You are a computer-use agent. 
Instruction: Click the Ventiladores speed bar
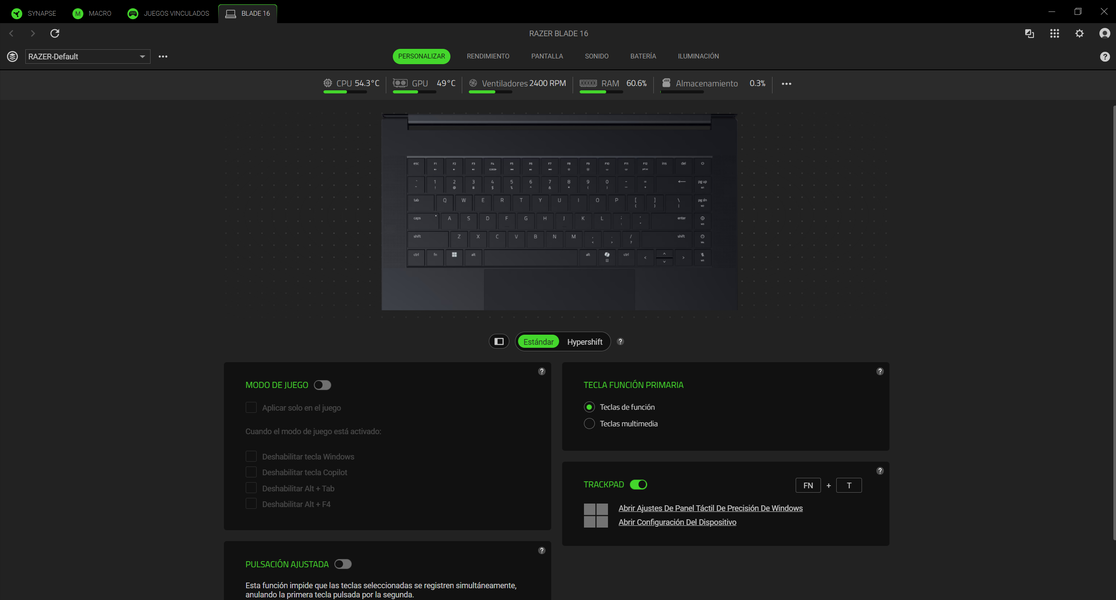click(x=490, y=92)
